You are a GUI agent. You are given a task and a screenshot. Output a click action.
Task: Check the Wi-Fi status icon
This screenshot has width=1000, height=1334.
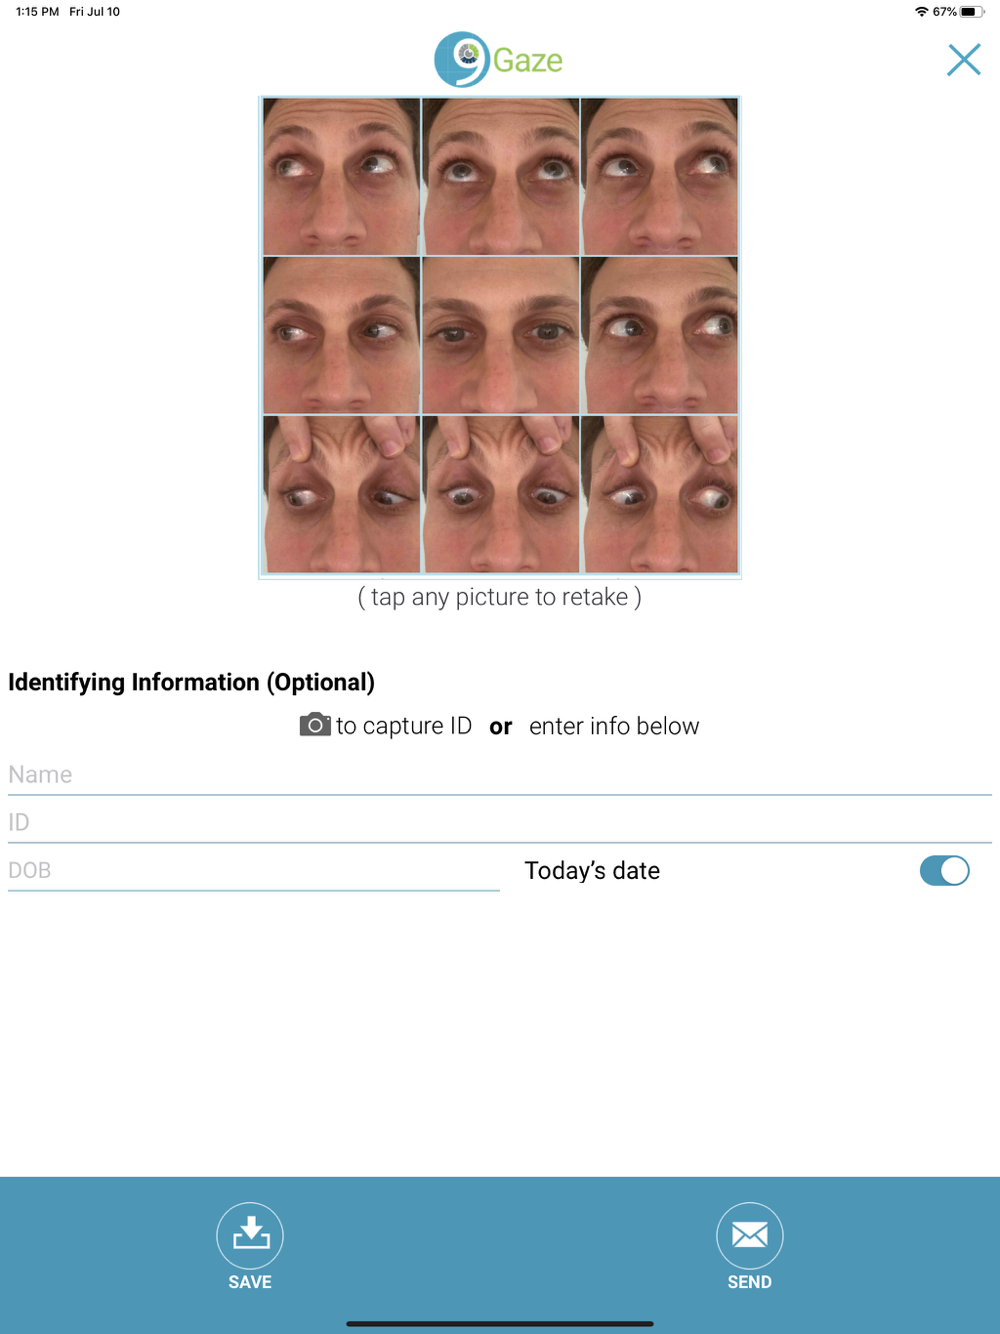coord(921,12)
